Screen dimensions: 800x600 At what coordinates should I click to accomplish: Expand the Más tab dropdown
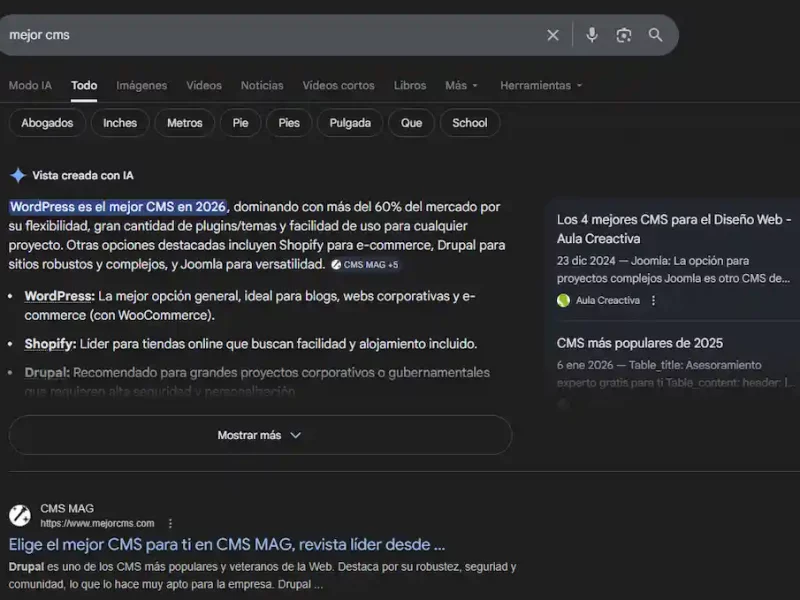(458, 85)
